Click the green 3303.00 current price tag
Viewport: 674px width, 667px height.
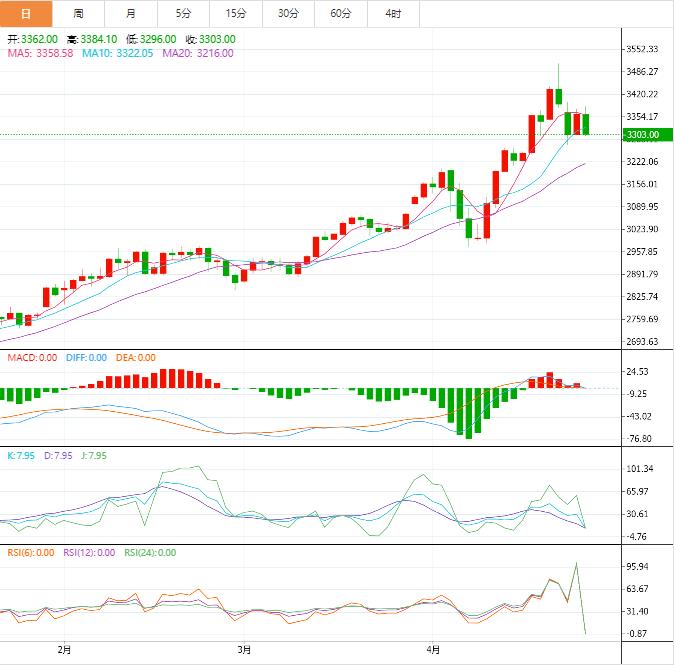[640, 135]
